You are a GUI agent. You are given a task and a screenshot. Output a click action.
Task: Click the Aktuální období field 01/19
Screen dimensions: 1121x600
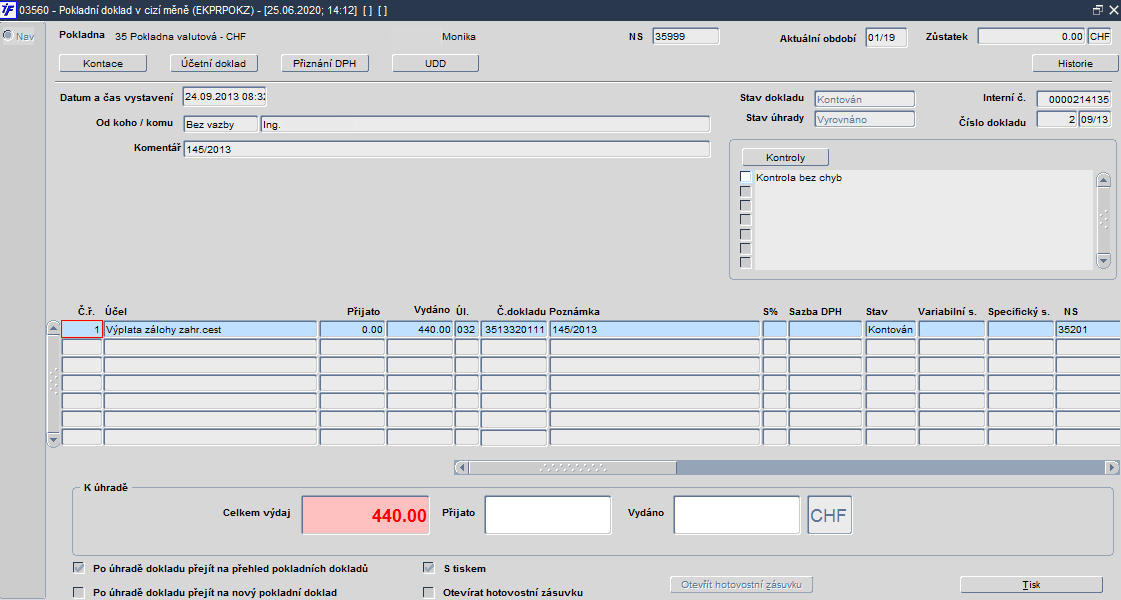886,37
